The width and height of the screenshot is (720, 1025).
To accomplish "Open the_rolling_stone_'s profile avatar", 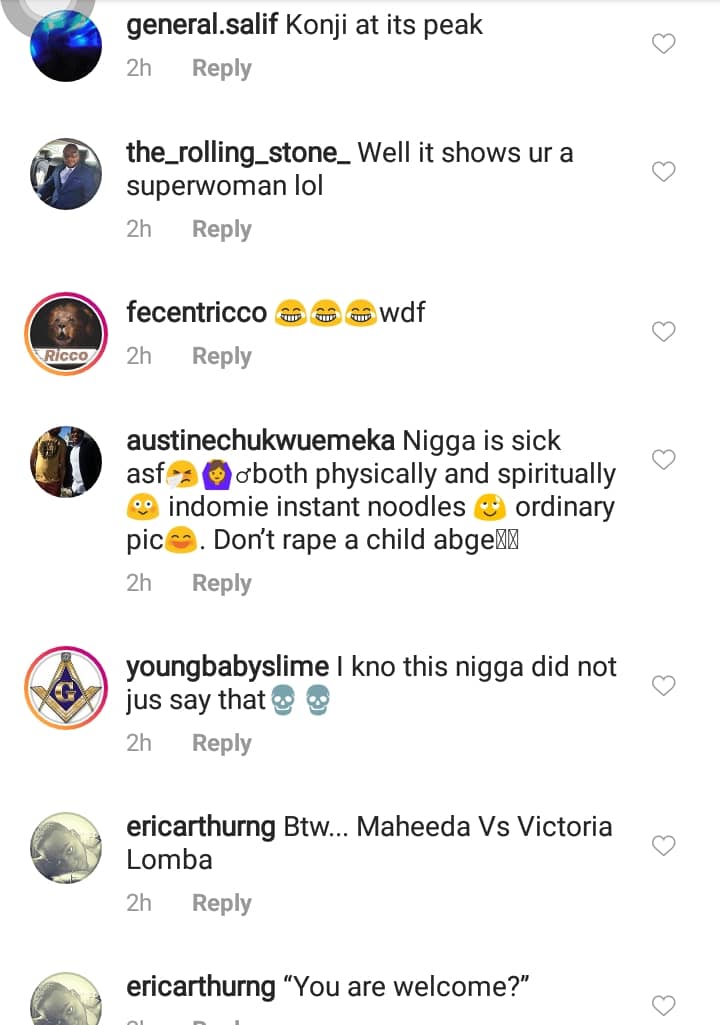I will tap(66, 173).
